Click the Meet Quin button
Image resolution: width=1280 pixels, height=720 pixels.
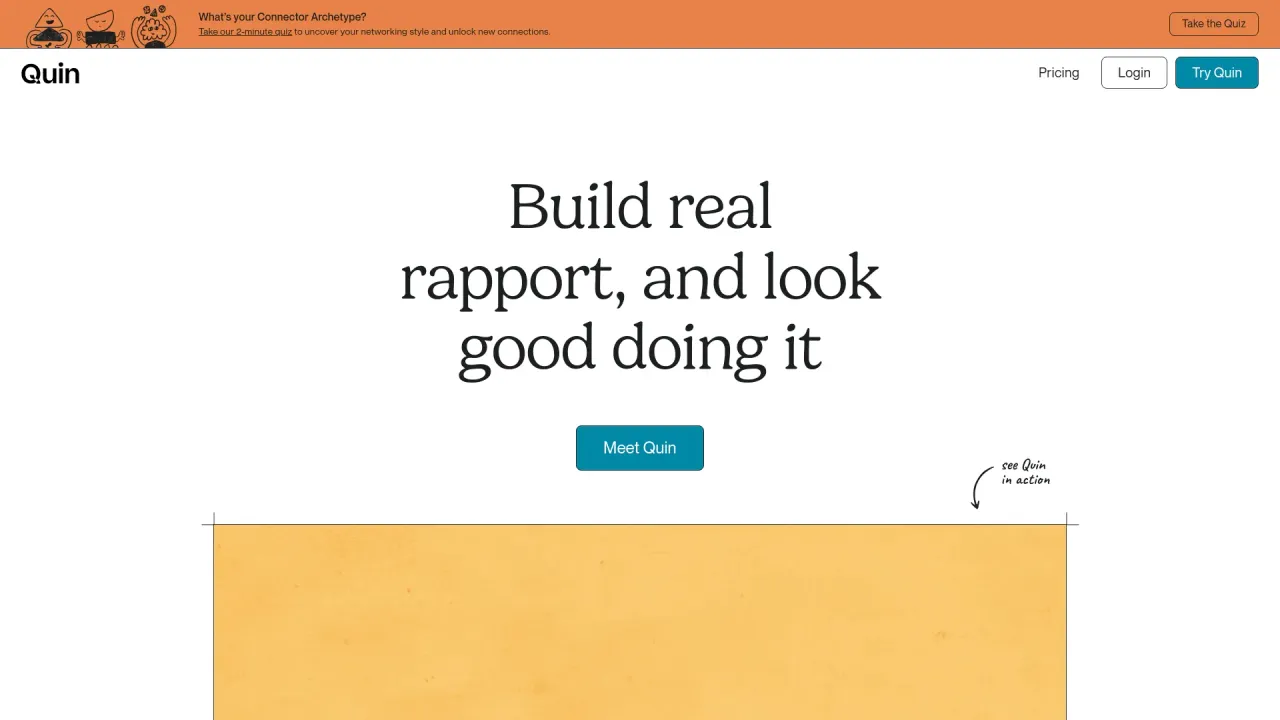pyautogui.click(x=640, y=448)
